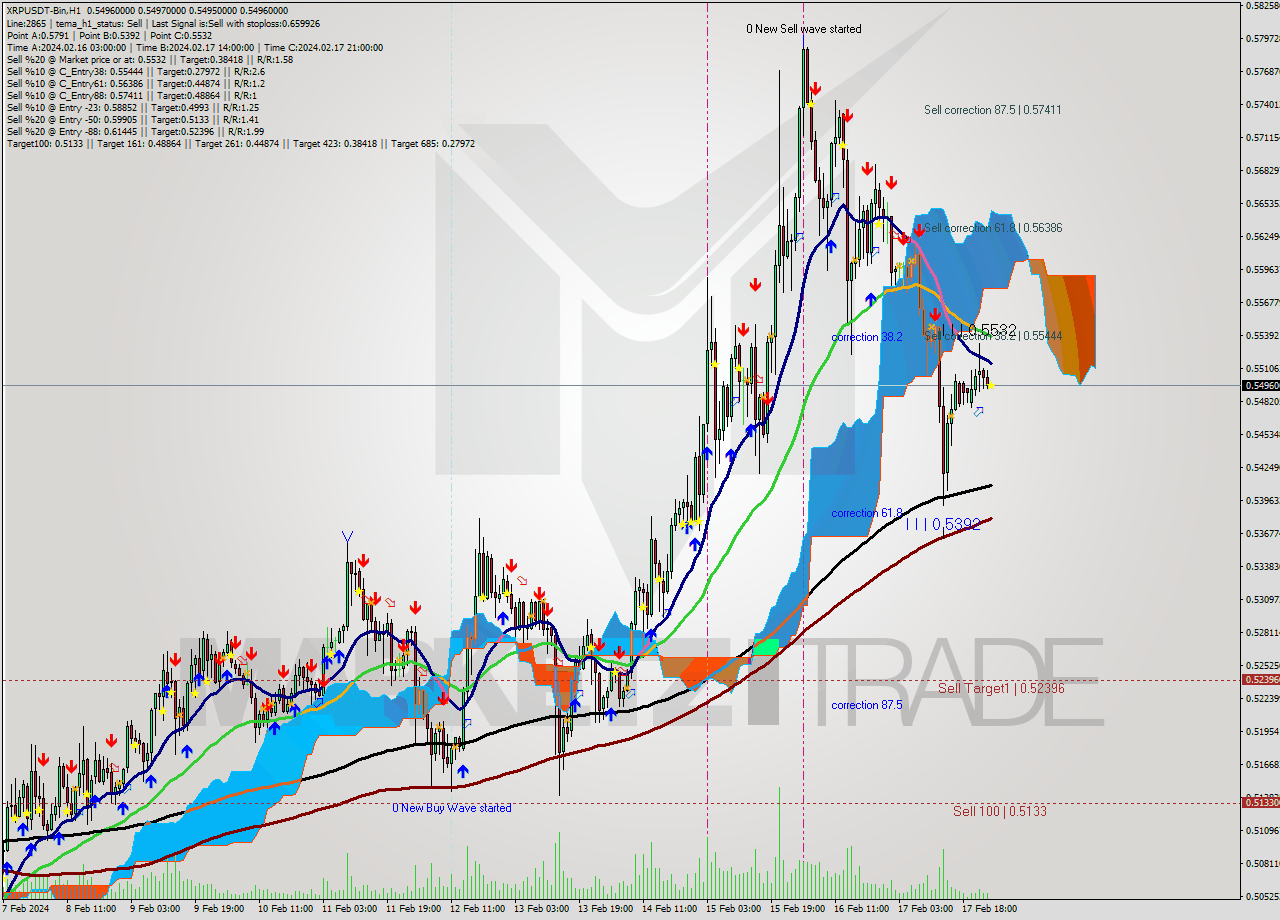Click '12 Feb 11:00' time axis label
1280x920 pixels.
coord(477,909)
